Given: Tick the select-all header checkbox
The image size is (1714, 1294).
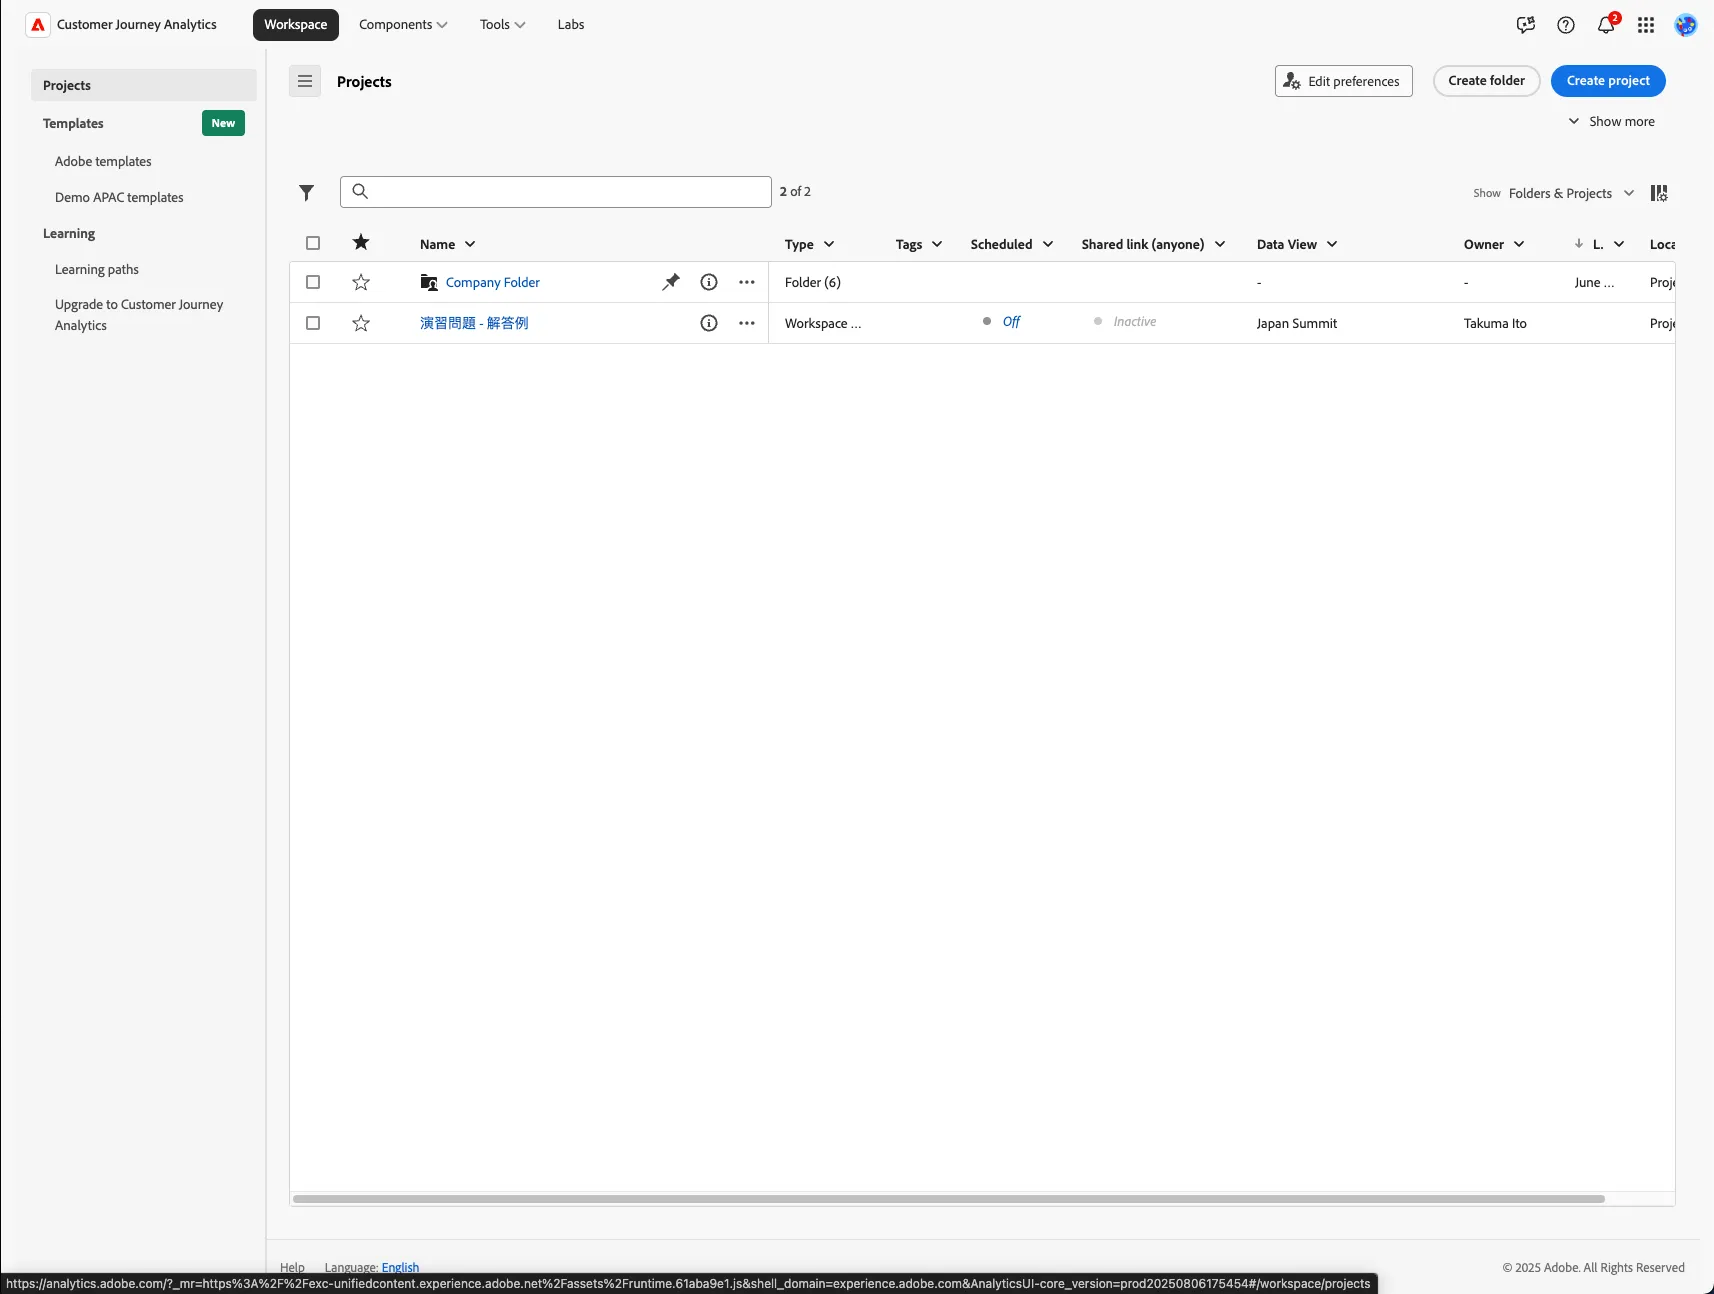Looking at the screenshot, I should [313, 243].
